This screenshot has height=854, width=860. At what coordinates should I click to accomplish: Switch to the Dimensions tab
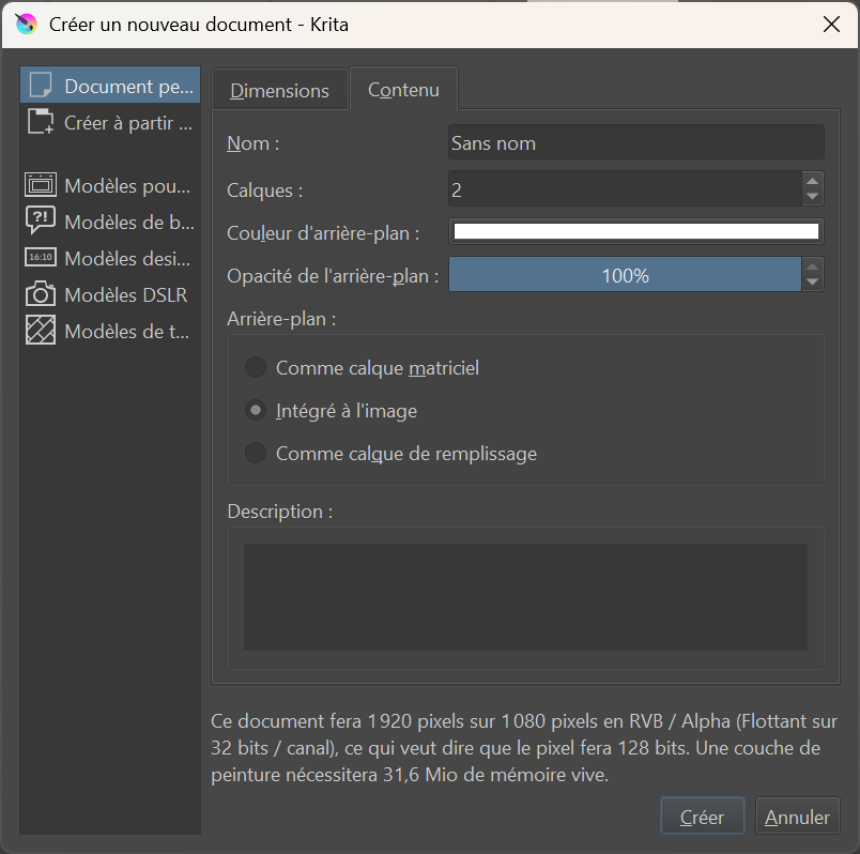click(279, 91)
